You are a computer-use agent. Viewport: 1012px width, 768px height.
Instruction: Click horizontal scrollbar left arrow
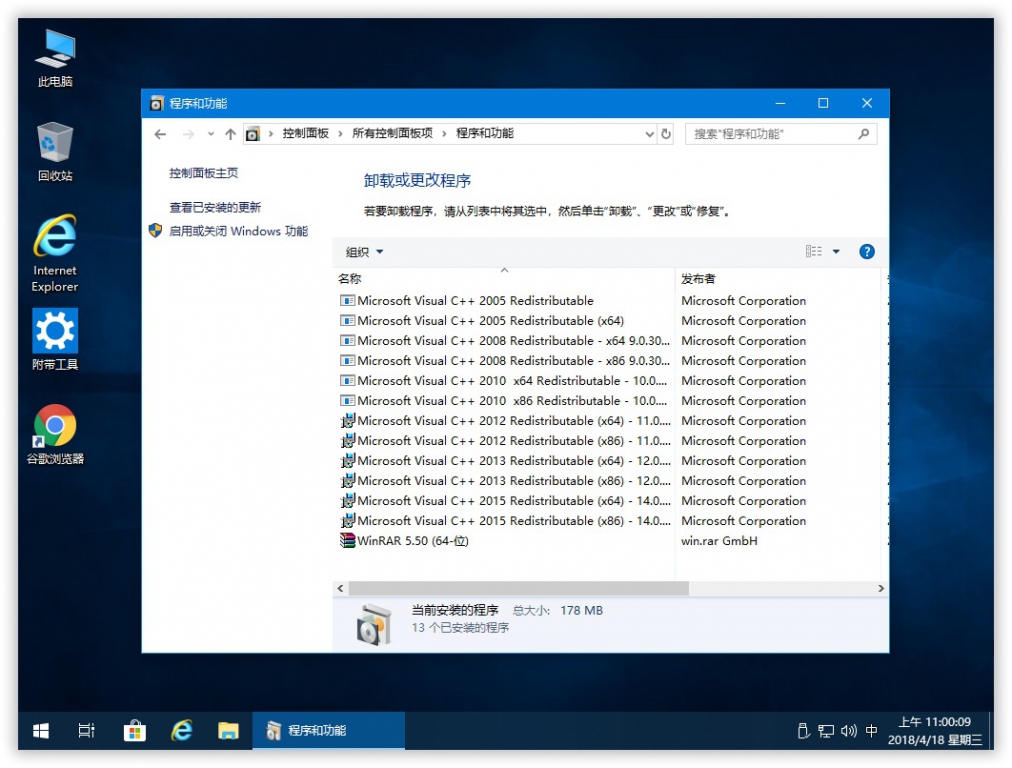[340, 589]
